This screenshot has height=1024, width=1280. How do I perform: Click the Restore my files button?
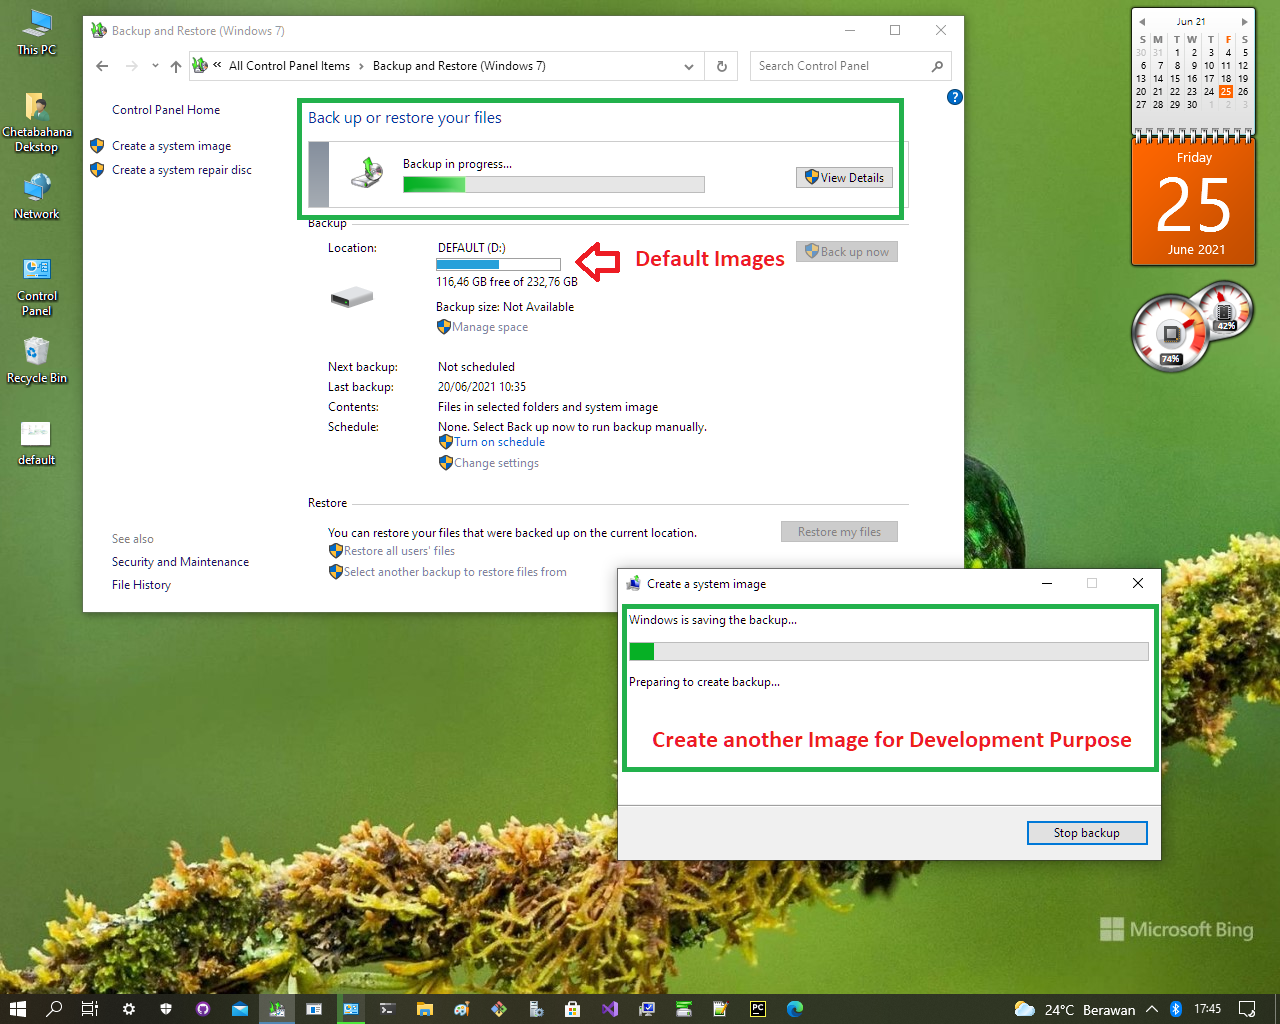839,532
